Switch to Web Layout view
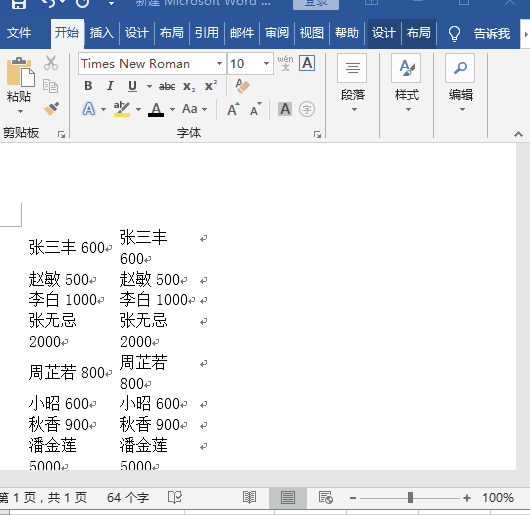Screen dimensions: 530x515 coord(326,497)
